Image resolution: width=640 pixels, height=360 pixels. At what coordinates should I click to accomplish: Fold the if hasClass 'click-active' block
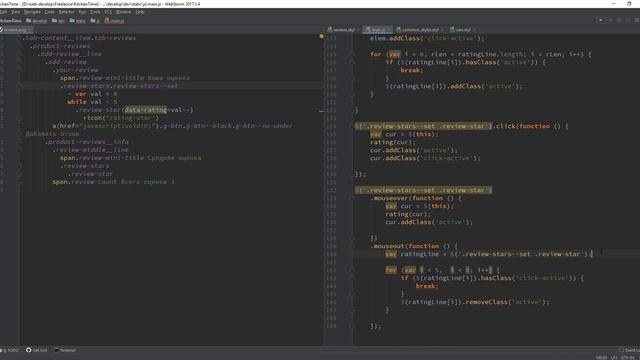351,278
